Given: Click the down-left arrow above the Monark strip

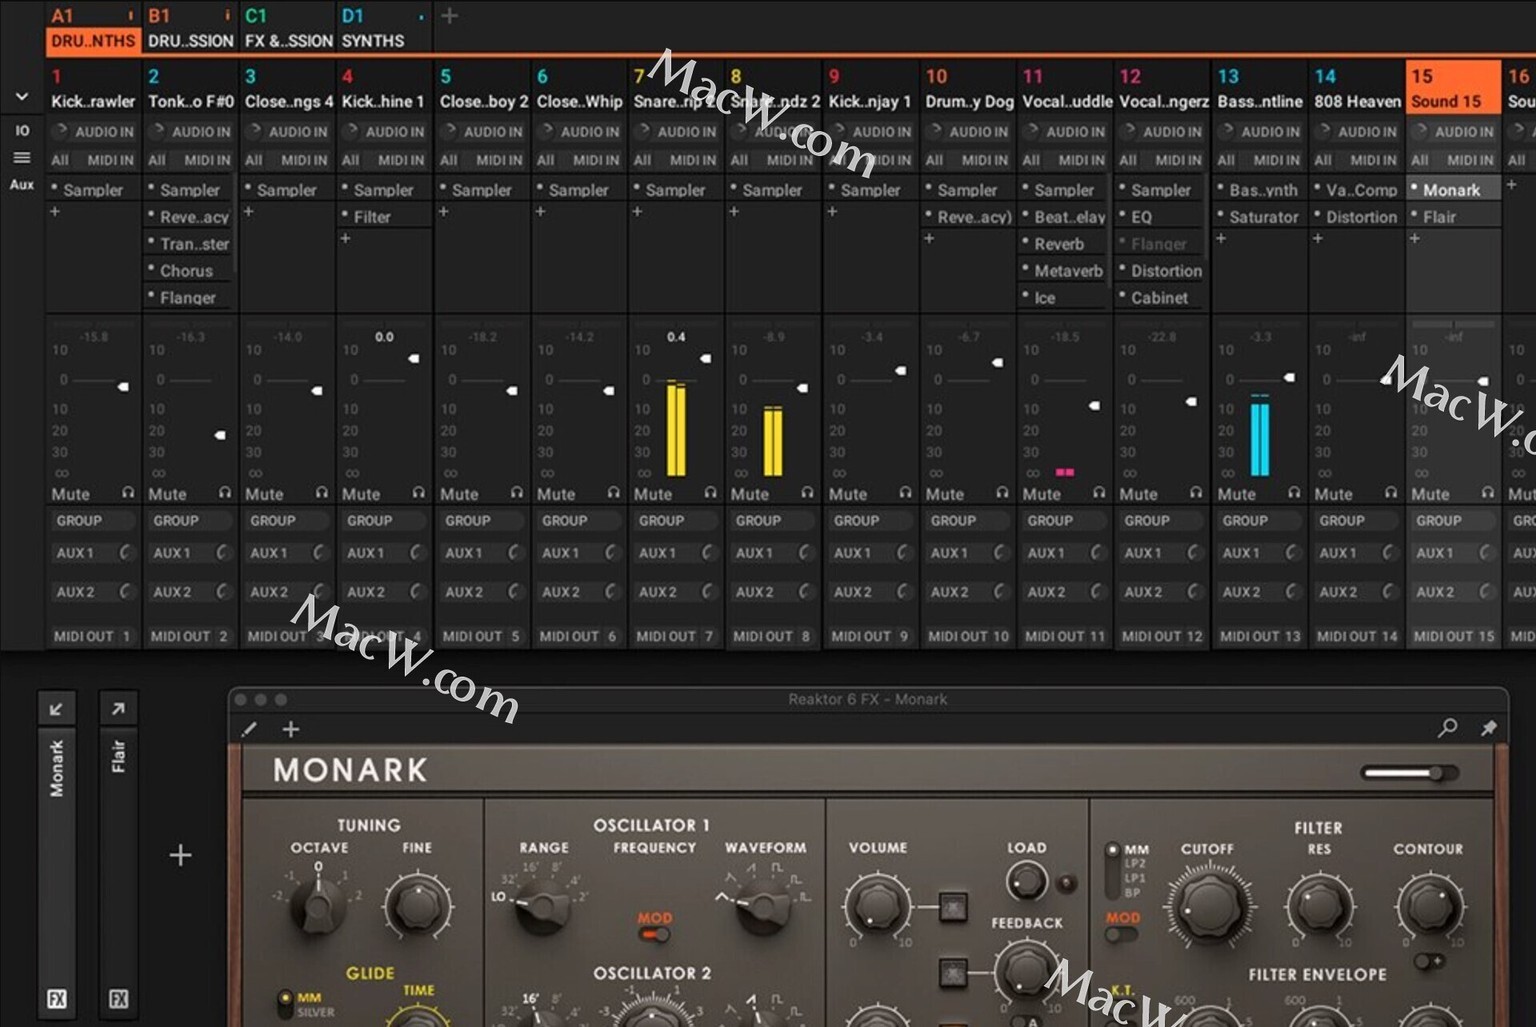Looking at the screenshot, I should 56,709.
